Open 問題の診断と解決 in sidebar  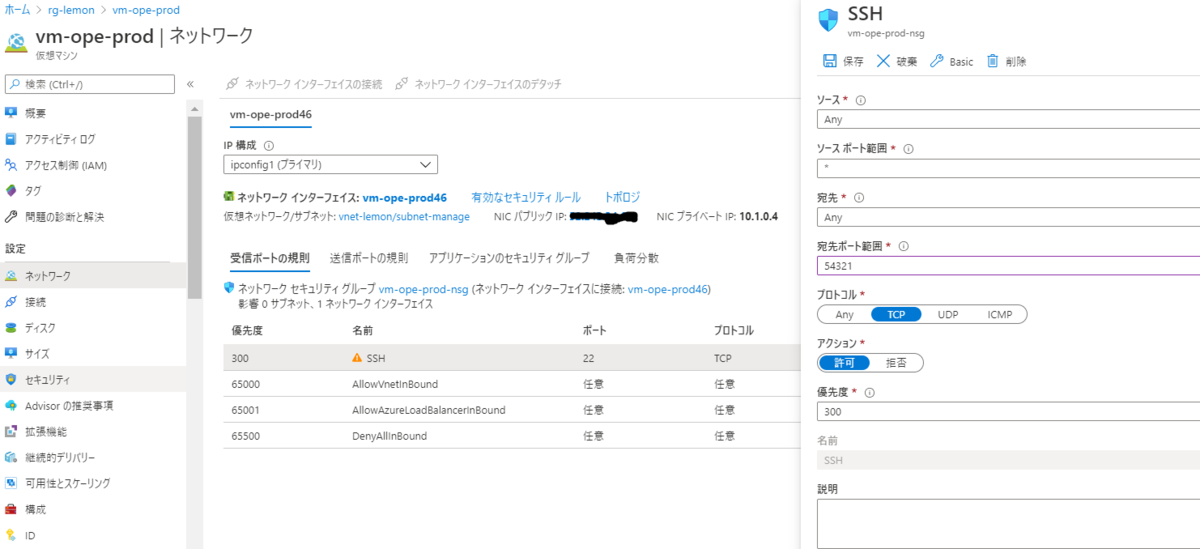(x=64, y=217)
